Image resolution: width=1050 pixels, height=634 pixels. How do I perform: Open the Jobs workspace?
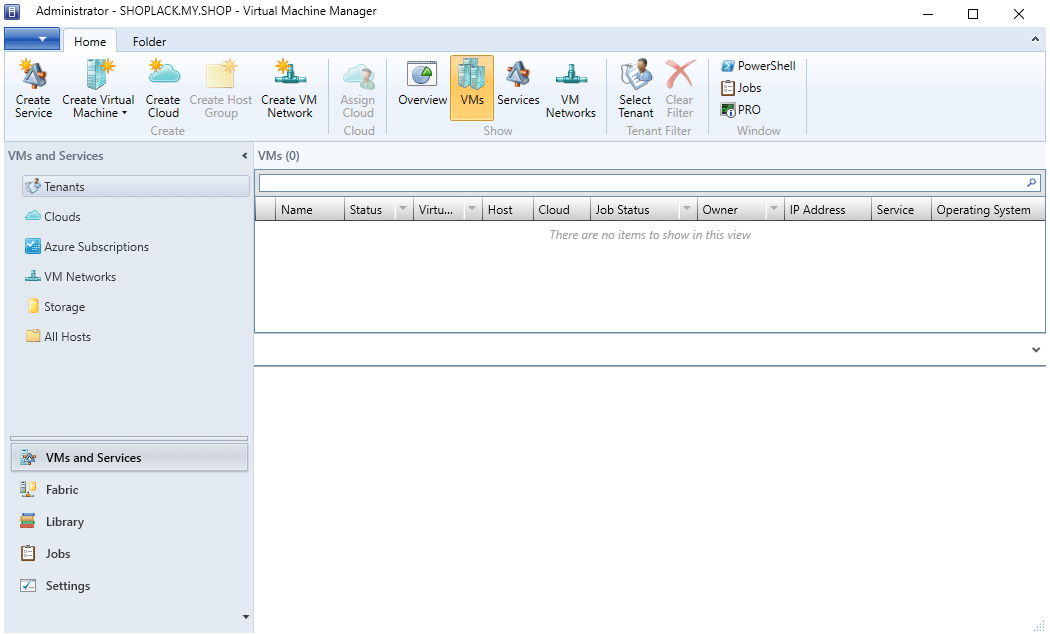[x=129, y=554]
